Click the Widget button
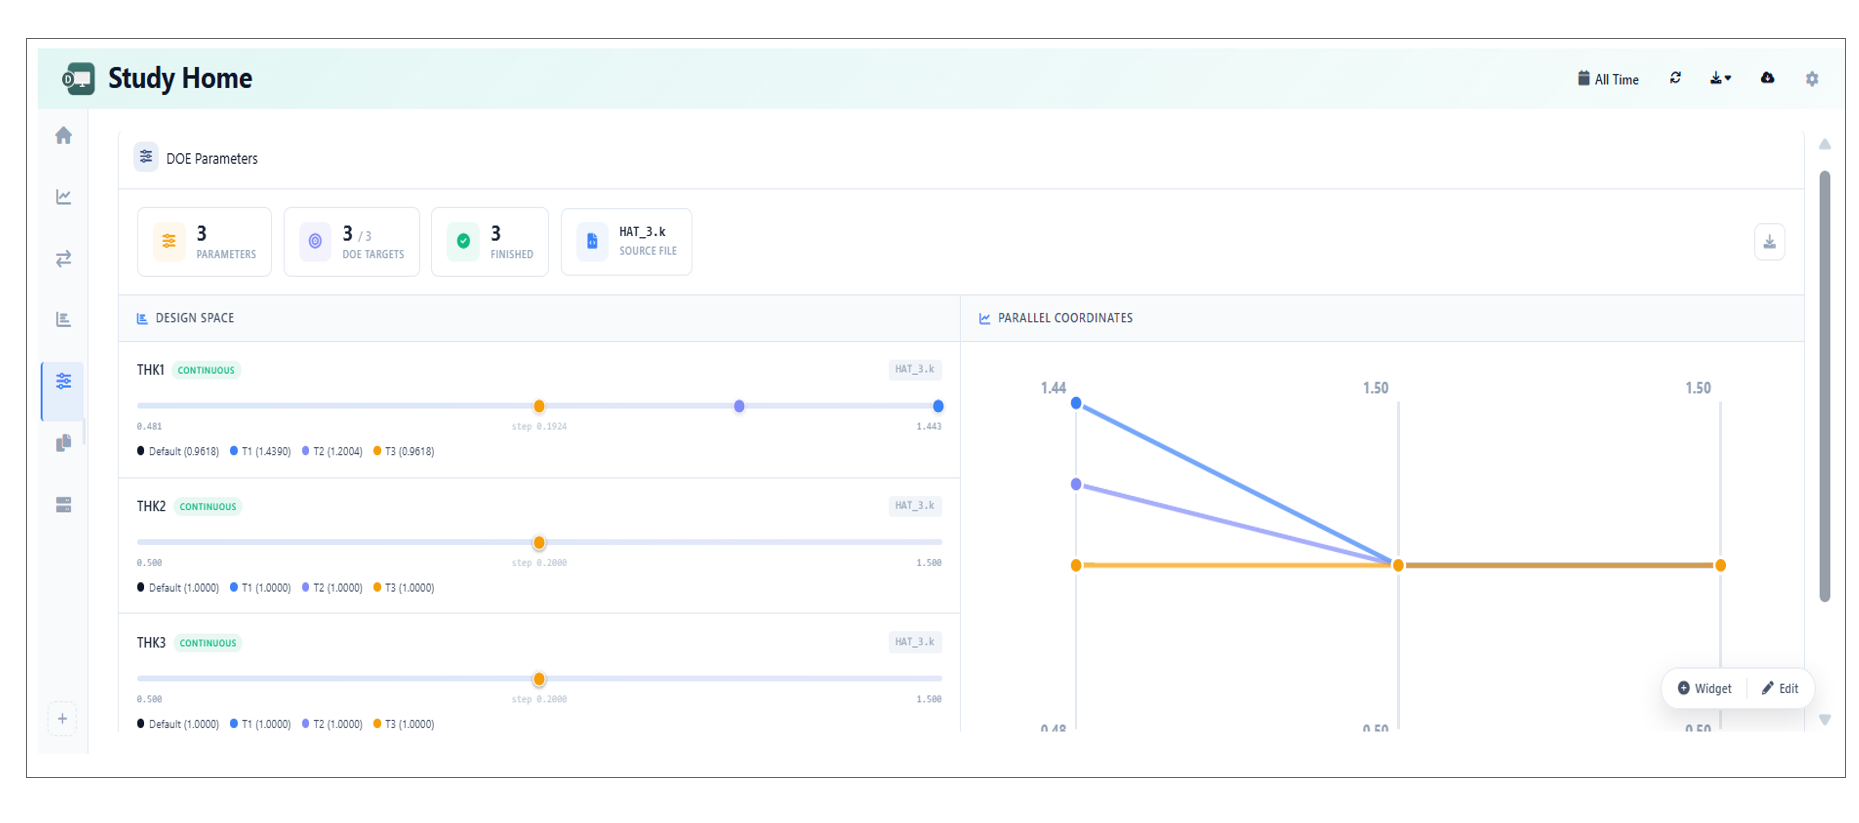The image size is (1859, 823). click(1704, 688)
